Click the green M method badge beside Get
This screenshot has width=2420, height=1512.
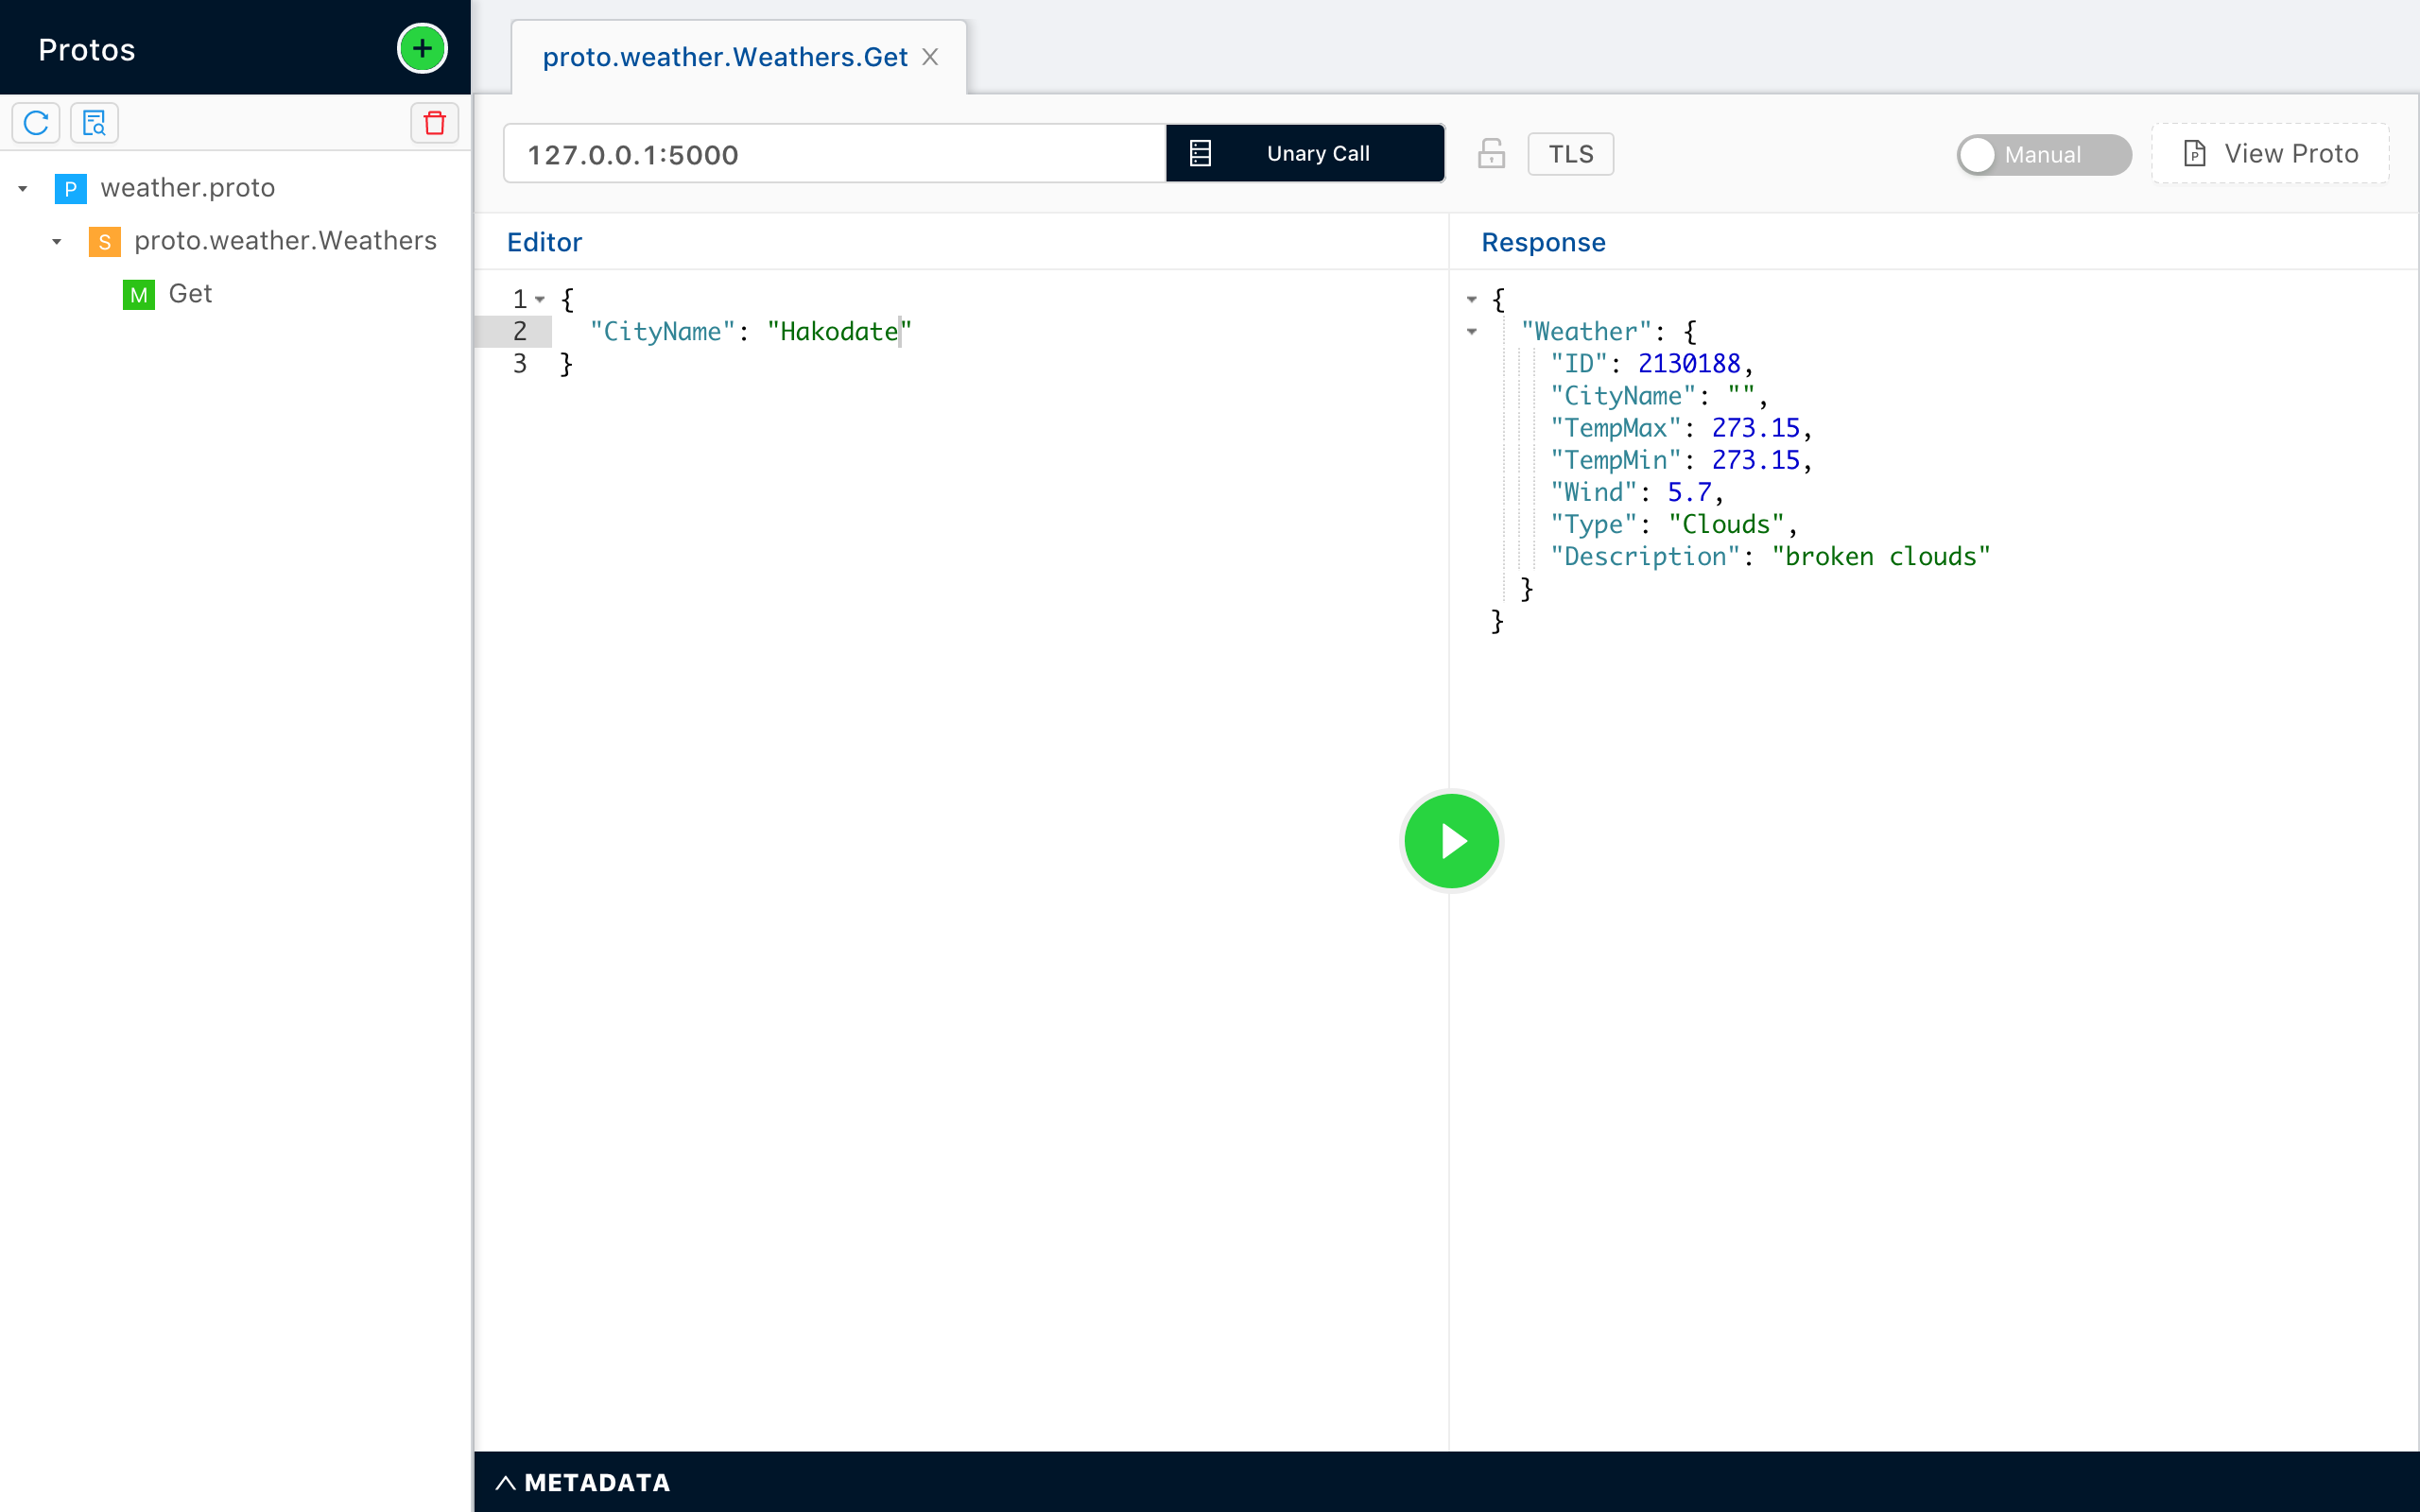tap(138, 294)
